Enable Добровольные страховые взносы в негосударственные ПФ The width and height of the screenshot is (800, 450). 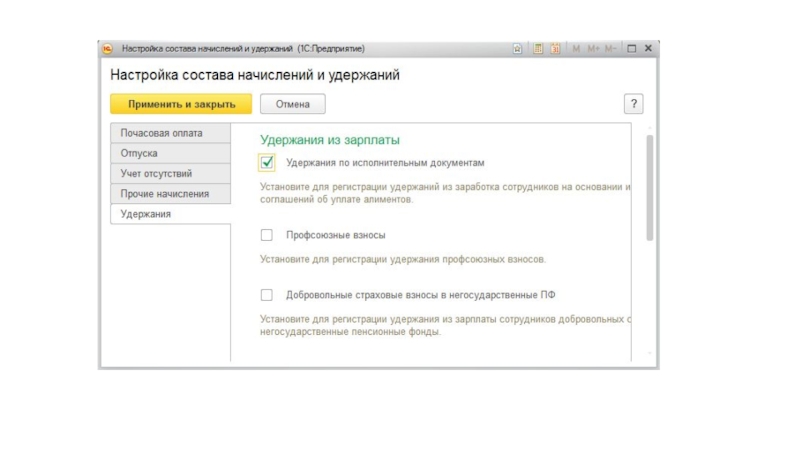pyautogui.click(x=267, y=295)
